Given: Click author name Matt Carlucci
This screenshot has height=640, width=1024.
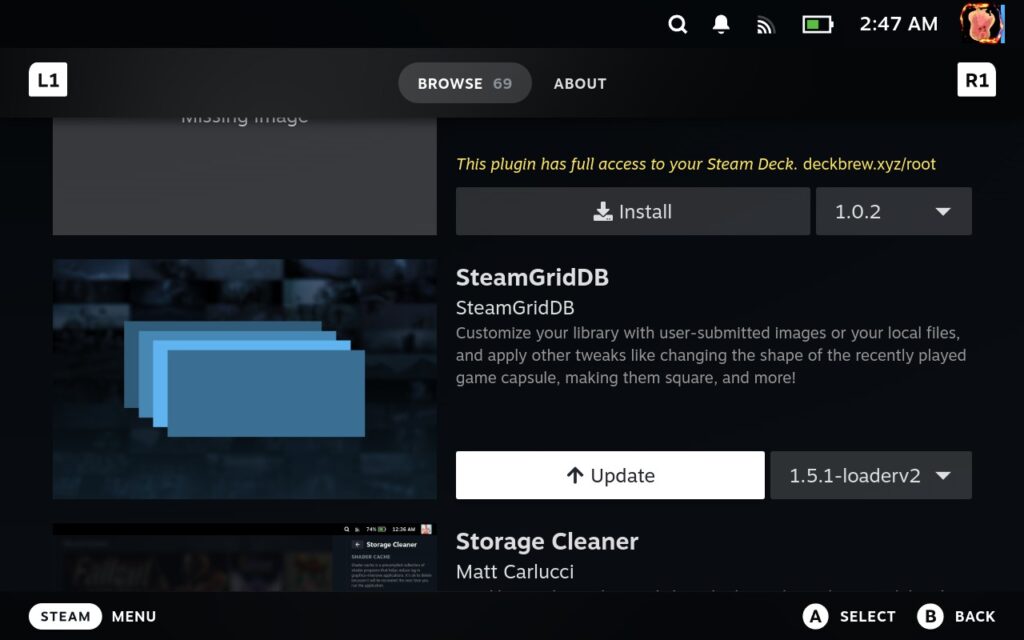Looking at the screenshot, I should (x=515, y=571).
